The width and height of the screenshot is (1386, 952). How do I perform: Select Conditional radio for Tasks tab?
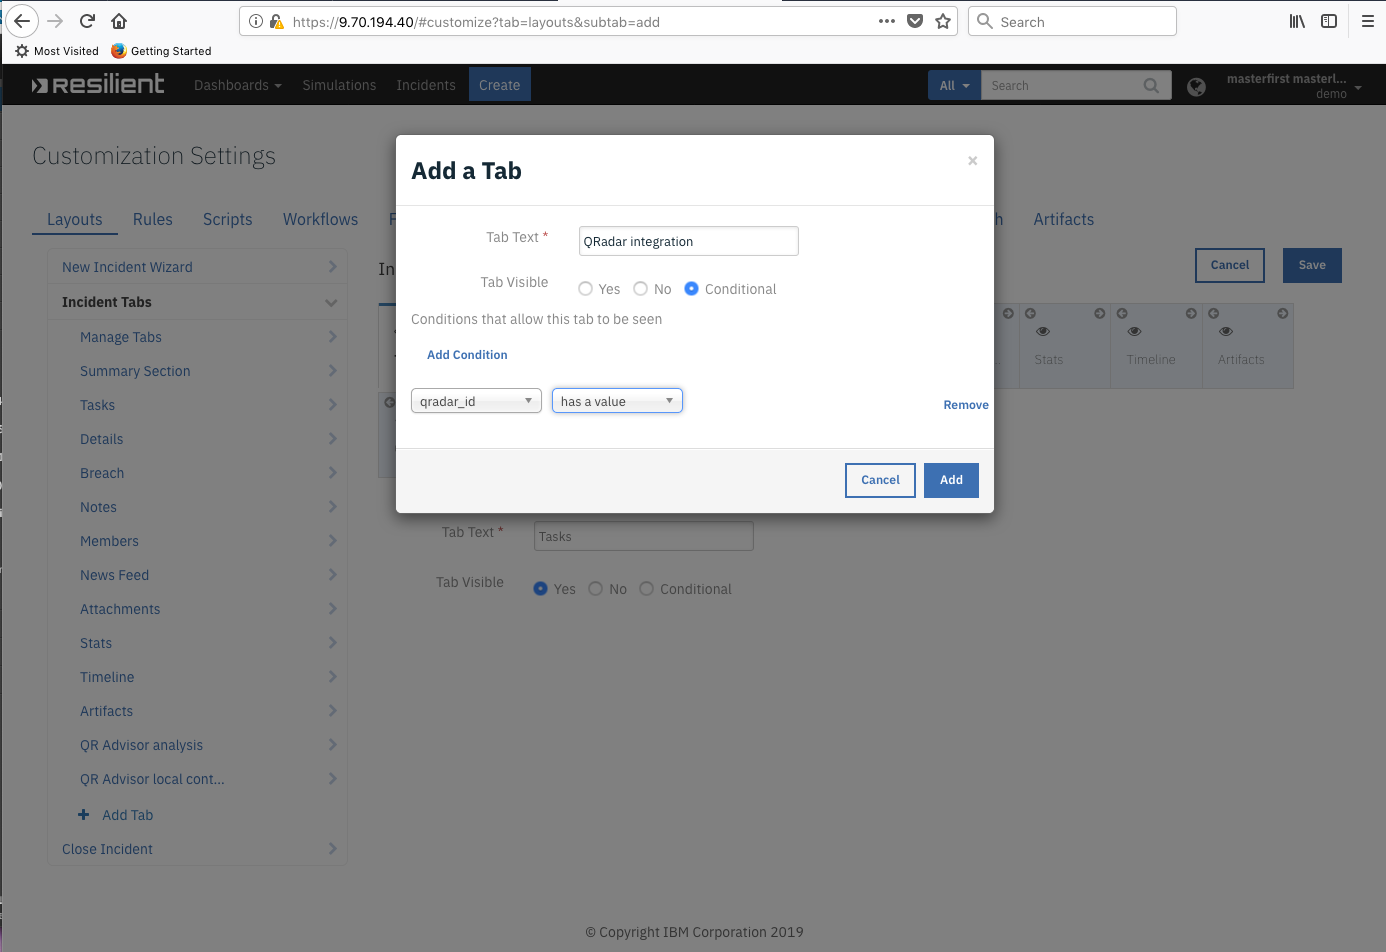coord(647,589)
